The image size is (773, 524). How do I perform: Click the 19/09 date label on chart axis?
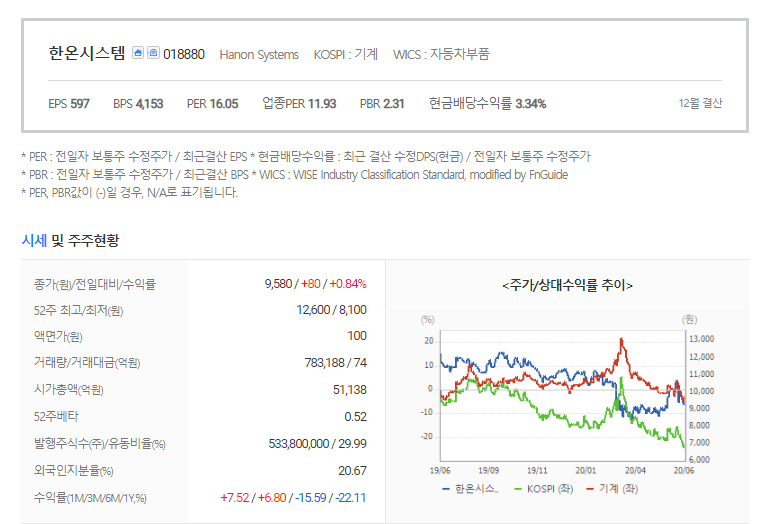[x=489, y=470]
